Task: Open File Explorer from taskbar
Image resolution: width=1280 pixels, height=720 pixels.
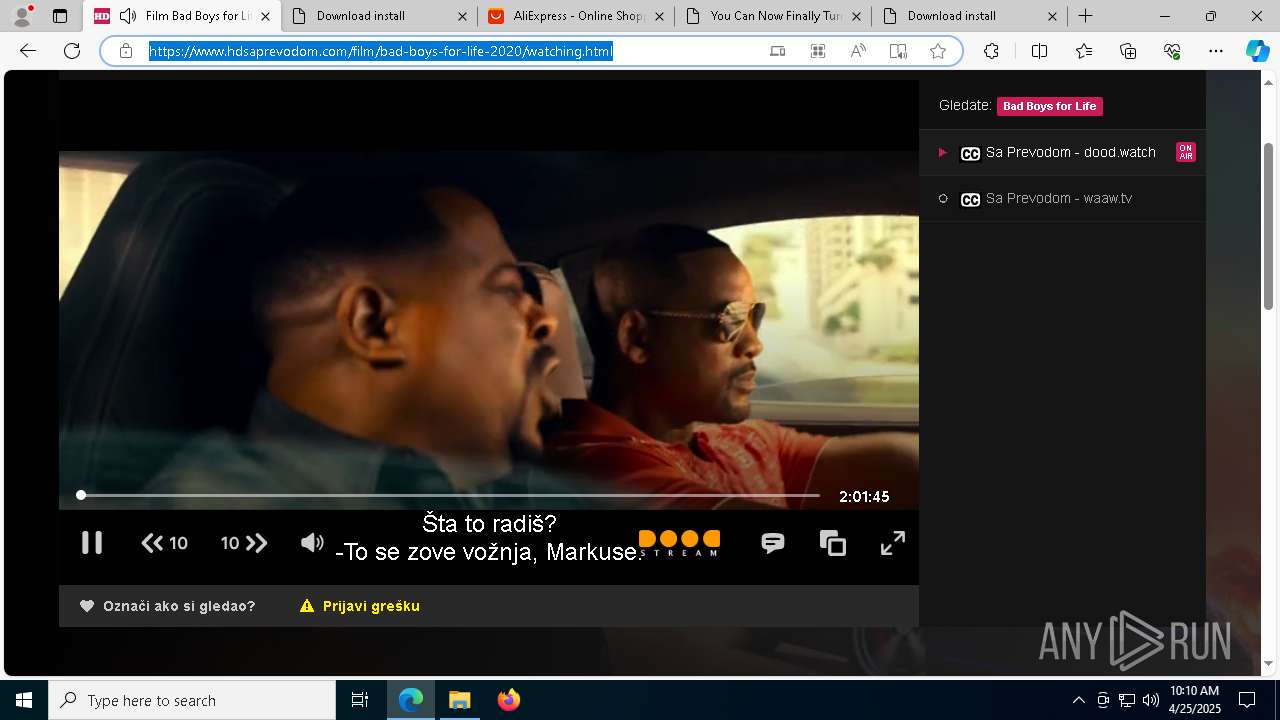Action: (x=459, y=700)
